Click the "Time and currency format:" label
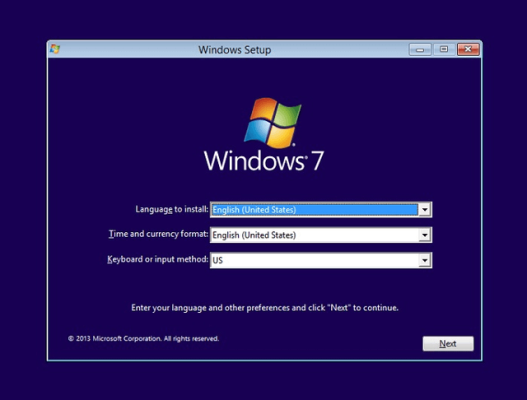The height and width of the screenshot is (400, 527). 158,234
